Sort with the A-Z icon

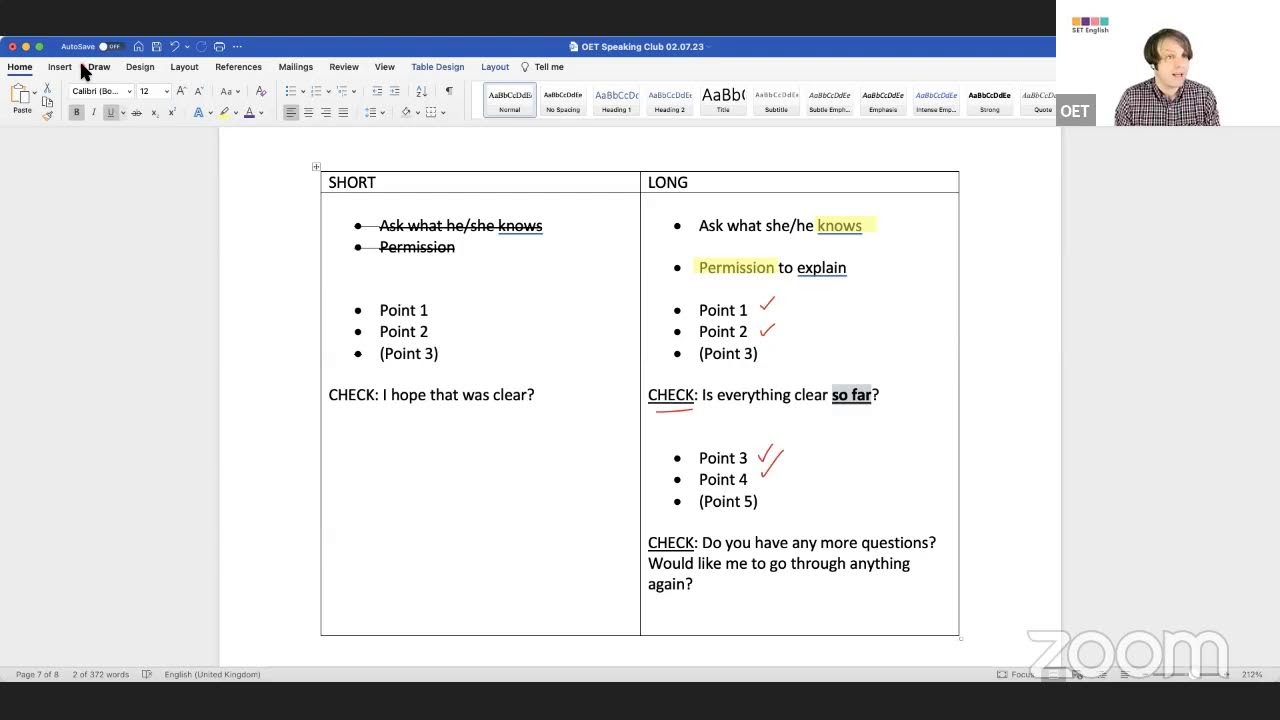(x=422, y=91)
